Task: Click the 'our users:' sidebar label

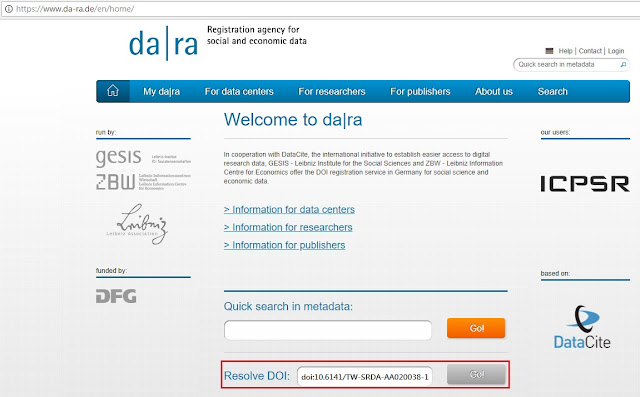Action: click(x=555, y=132)
